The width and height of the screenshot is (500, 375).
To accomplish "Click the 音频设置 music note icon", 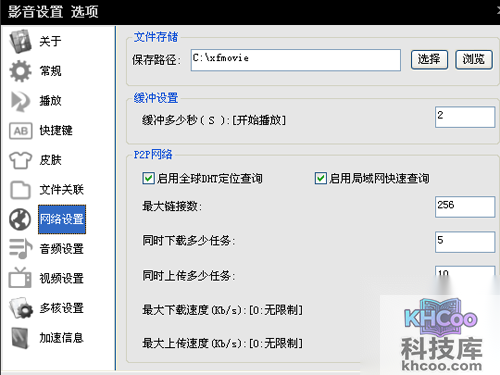I will pos(21,249).
